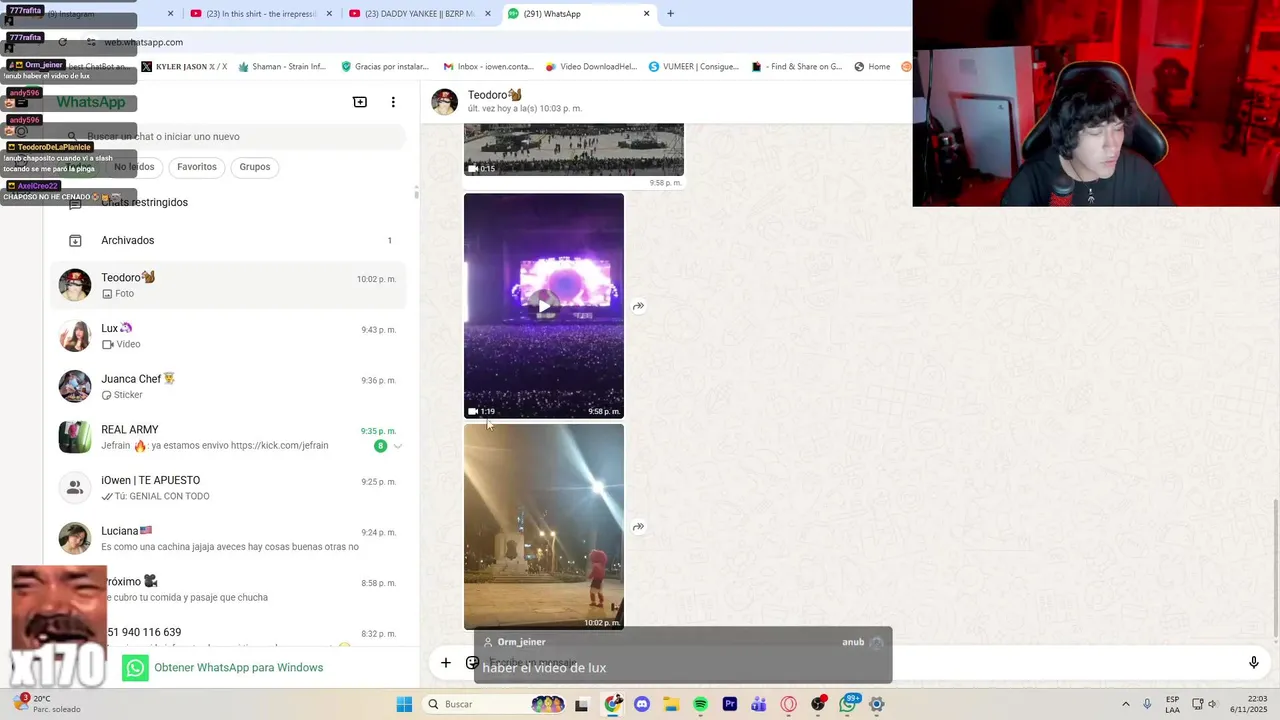
Task: Open the Lux chat
Action: tap(229, 336)
